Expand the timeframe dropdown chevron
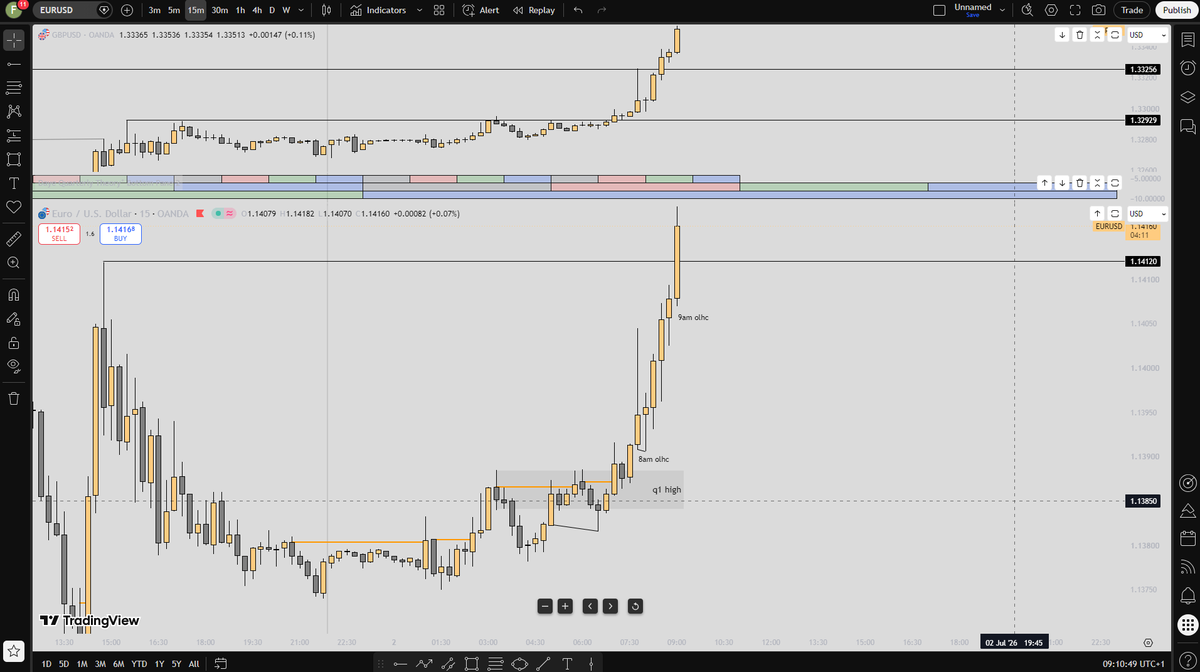 coord(303,10)
